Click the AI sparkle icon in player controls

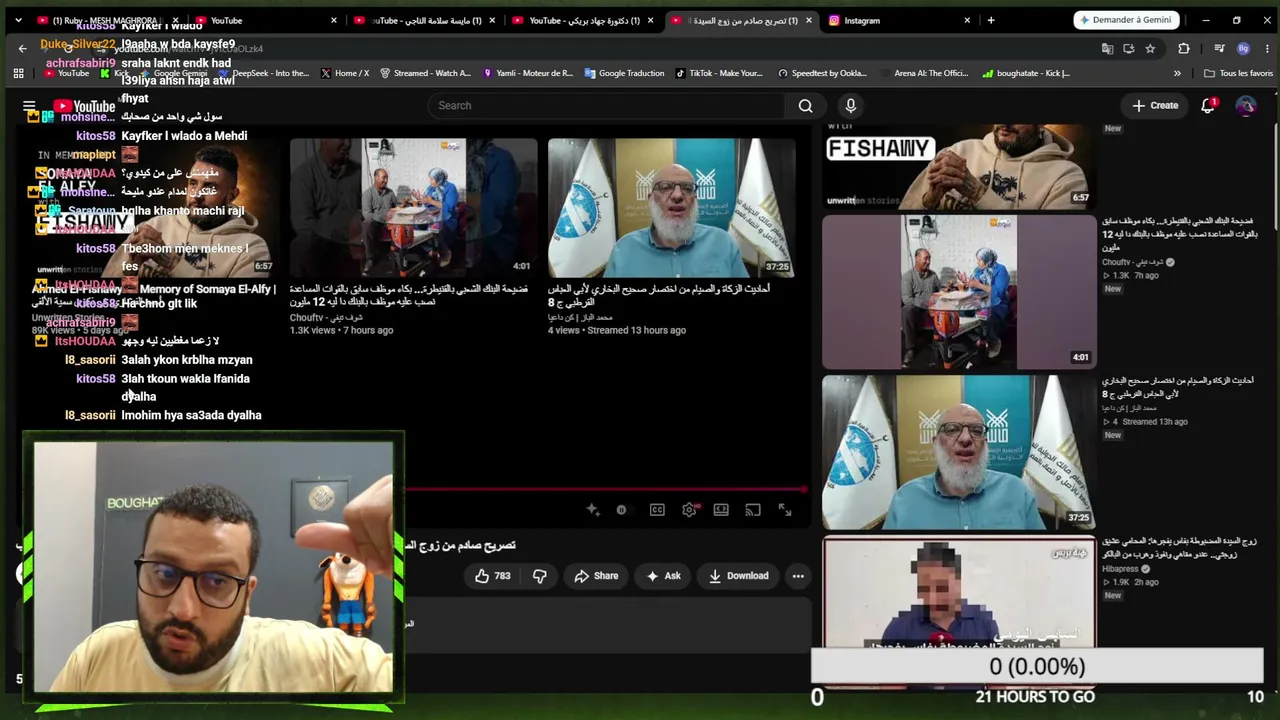(x=593, y=510)
